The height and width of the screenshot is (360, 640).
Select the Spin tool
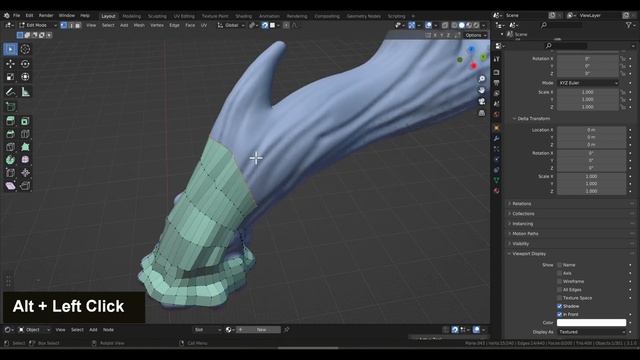[11, 160]
